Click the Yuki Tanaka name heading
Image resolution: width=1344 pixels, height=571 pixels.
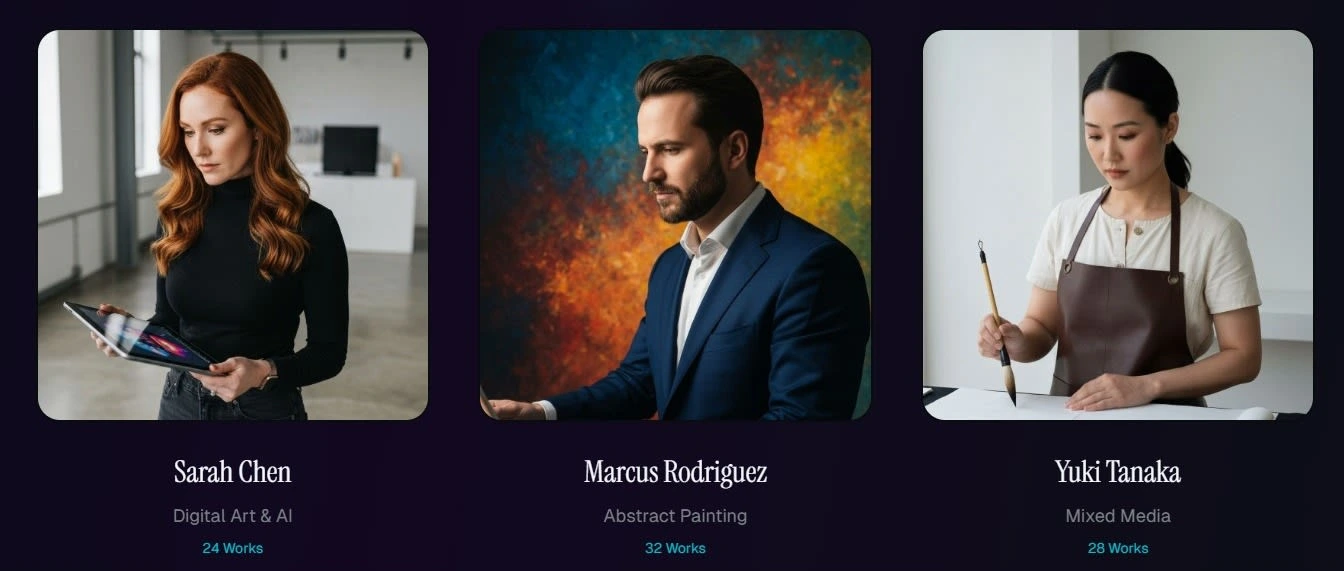(1118, 472)
